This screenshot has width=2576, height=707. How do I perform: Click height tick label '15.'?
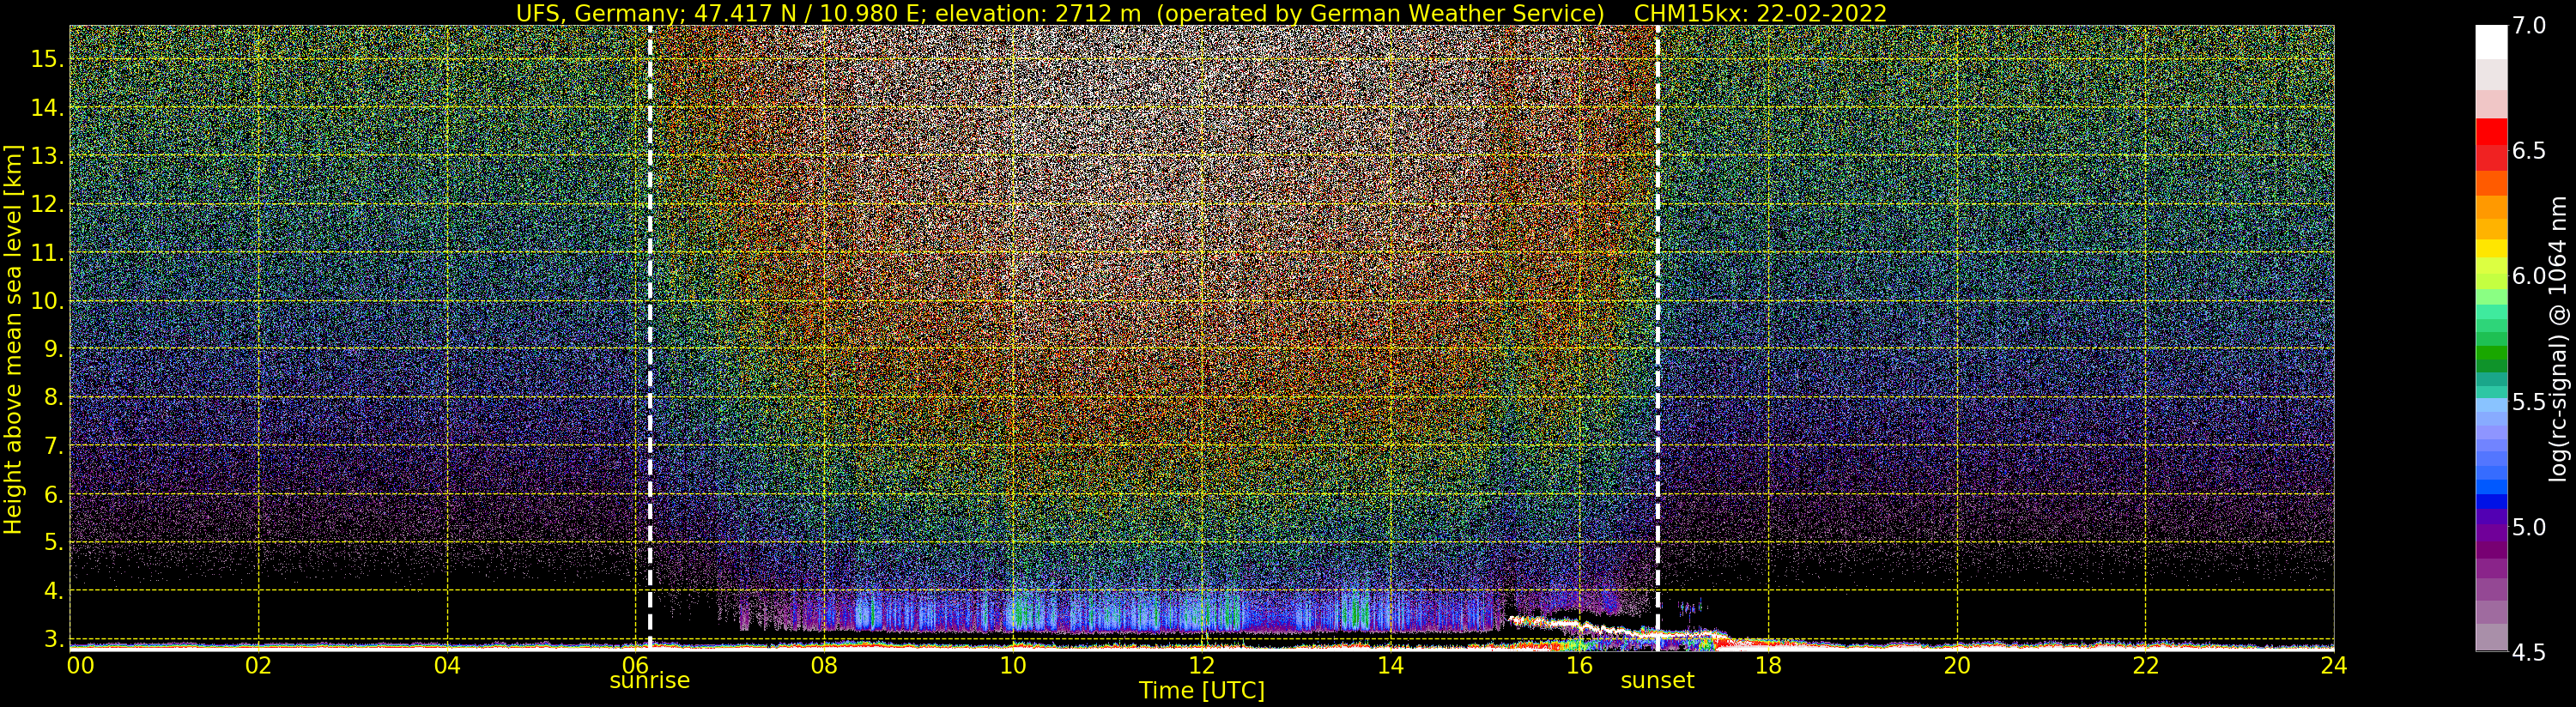tap(46, 58)
